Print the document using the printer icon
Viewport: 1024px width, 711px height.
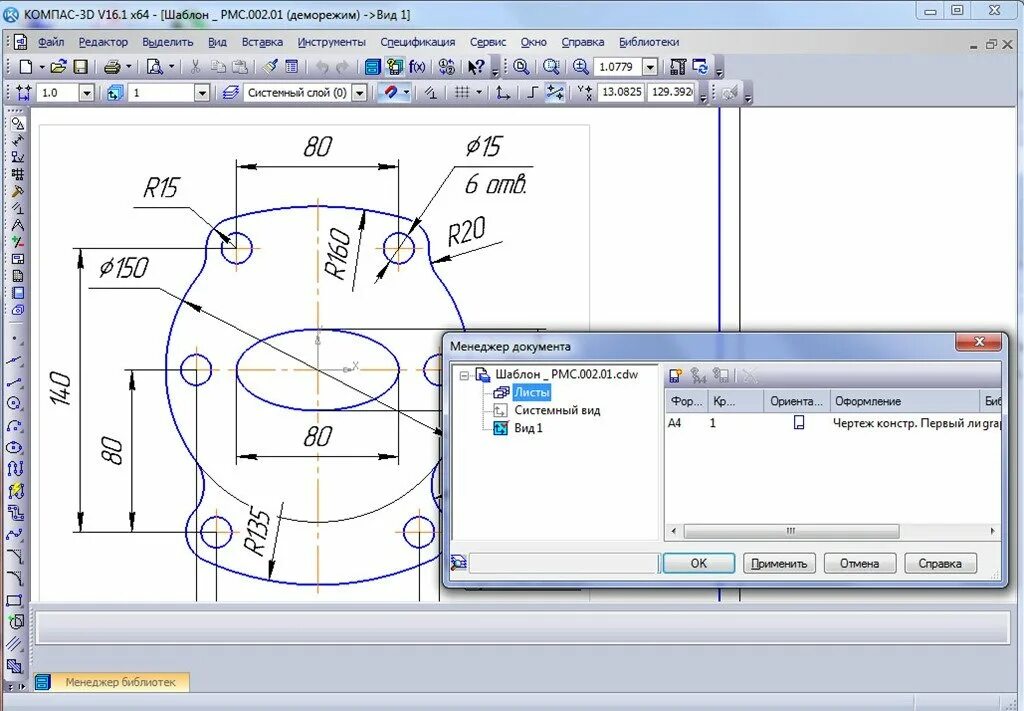(112, 67)
